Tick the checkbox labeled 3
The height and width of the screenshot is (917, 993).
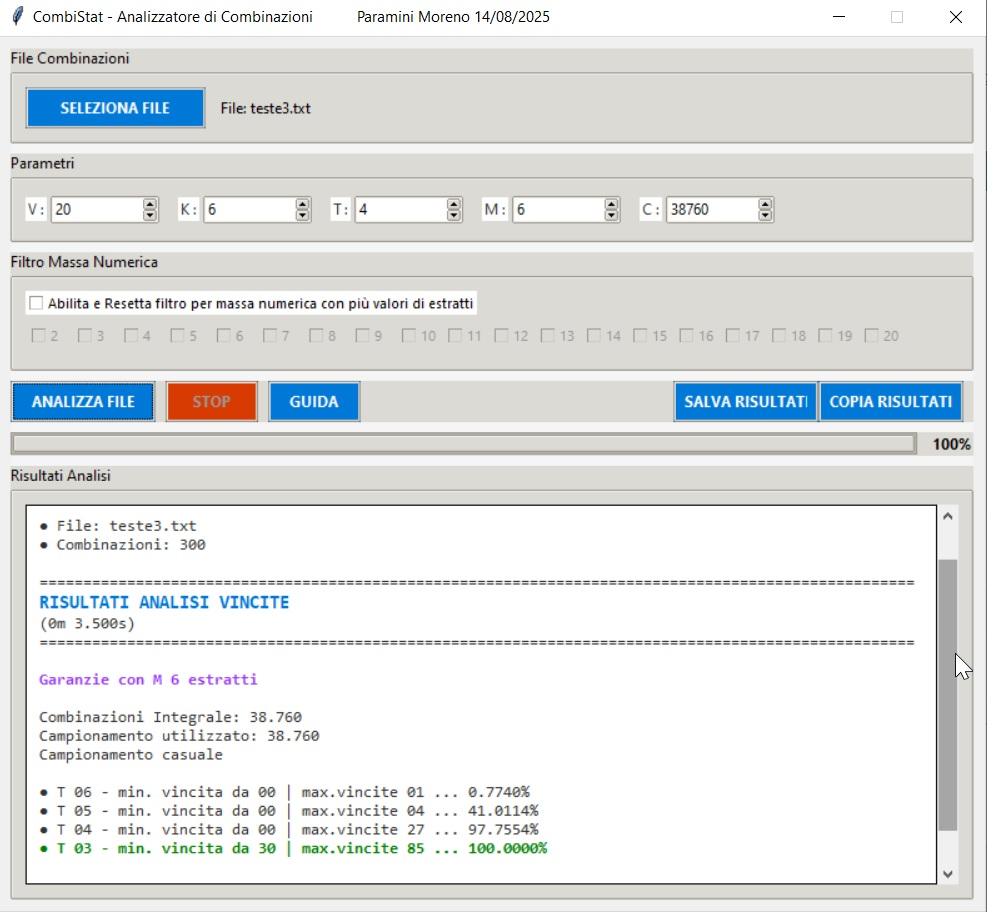pos(84,337)
